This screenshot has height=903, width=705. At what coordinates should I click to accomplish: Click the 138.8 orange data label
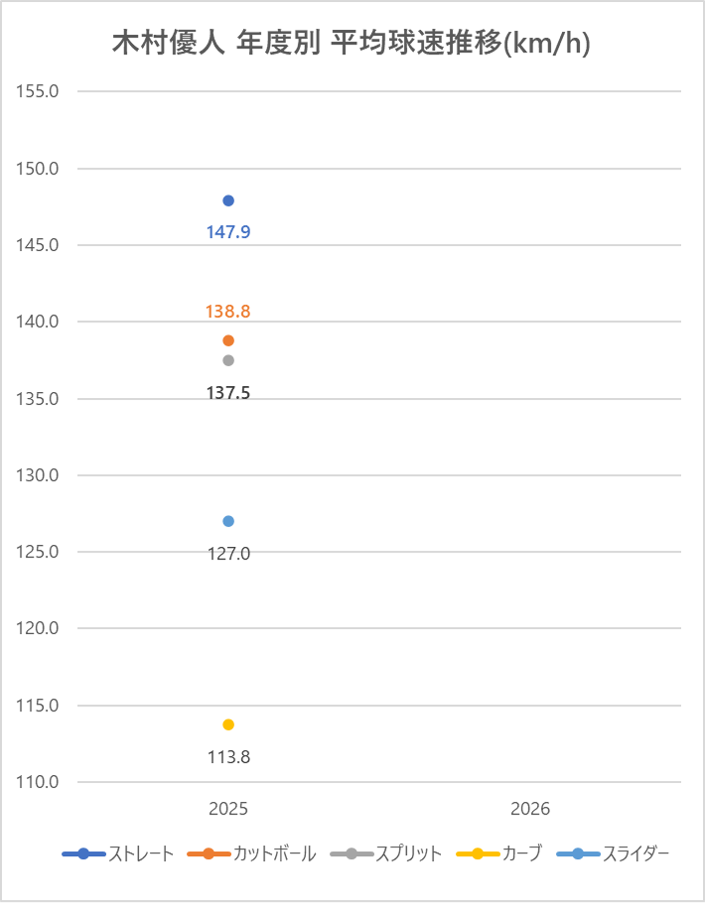tap(228, 312)
